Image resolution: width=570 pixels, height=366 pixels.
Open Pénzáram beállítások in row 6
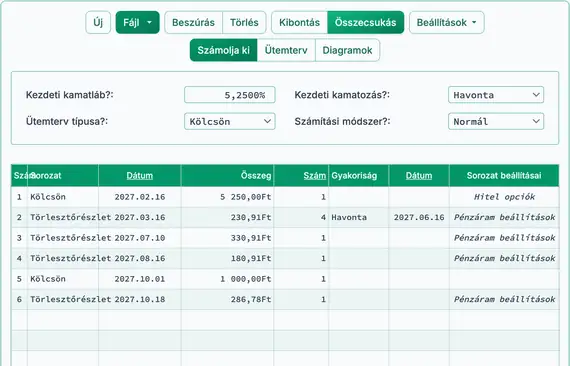(504, 299)
